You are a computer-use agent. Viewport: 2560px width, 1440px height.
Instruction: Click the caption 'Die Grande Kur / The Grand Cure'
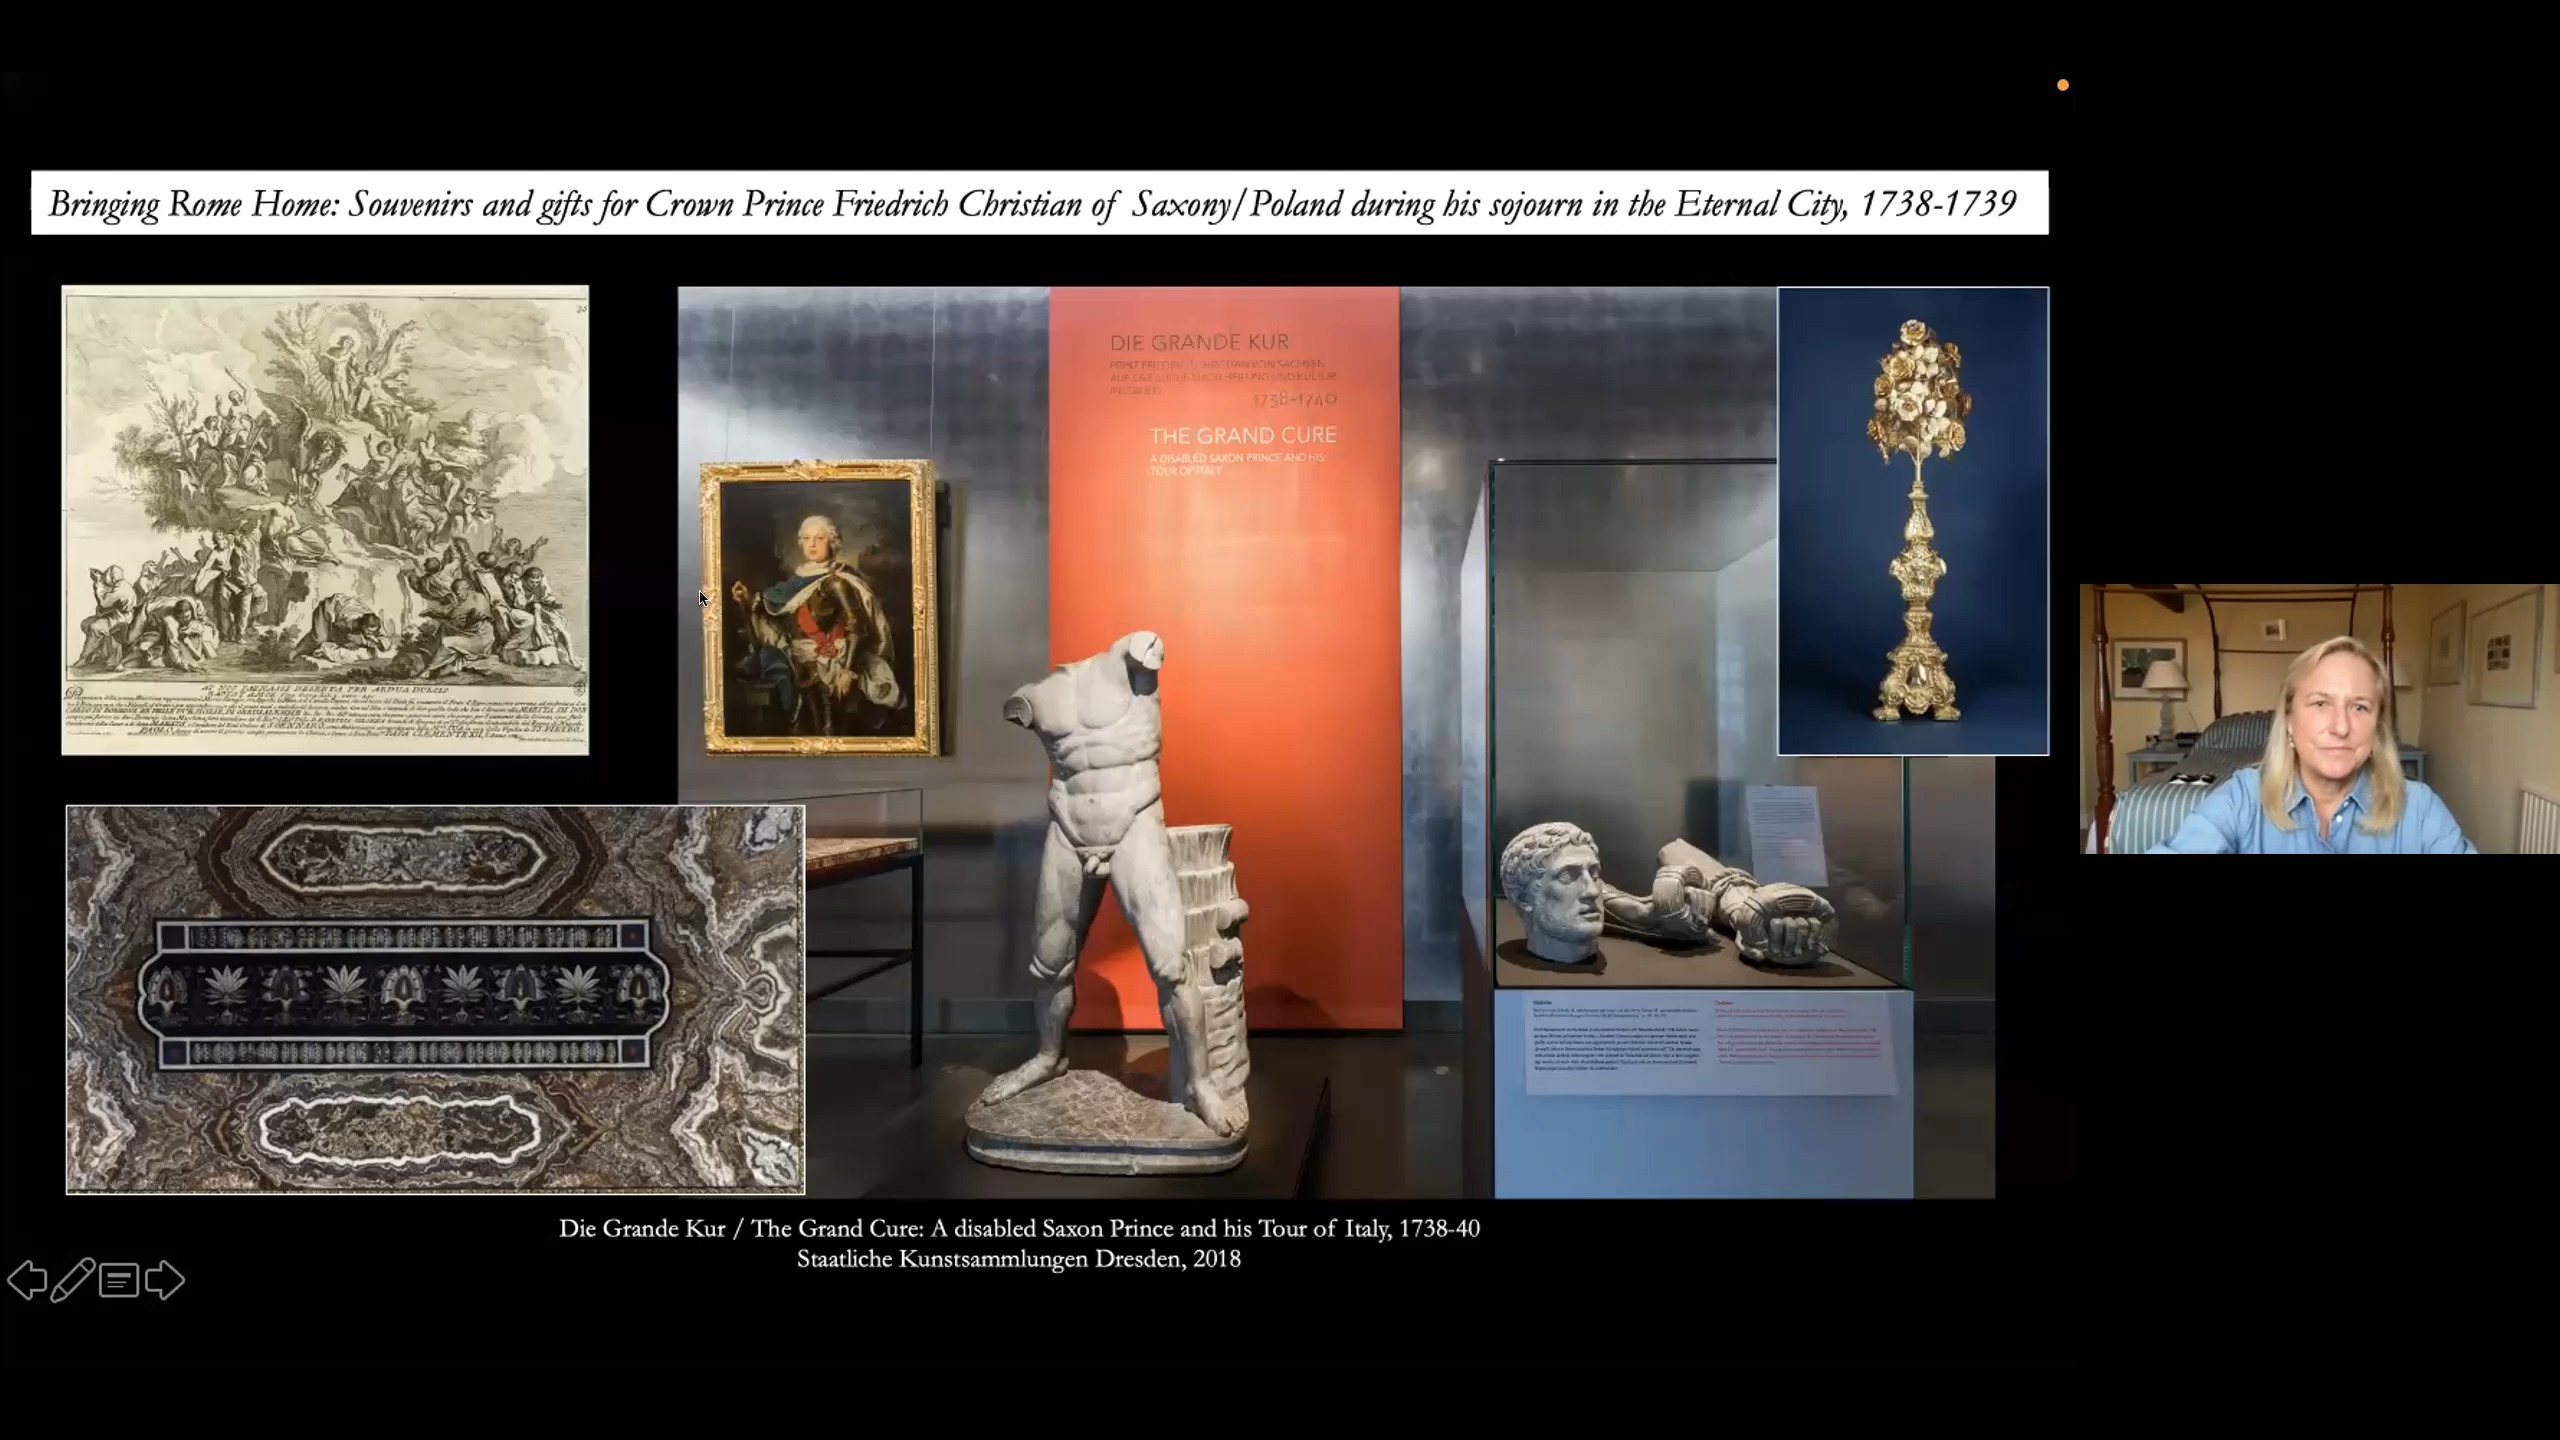point(1019,1228)
